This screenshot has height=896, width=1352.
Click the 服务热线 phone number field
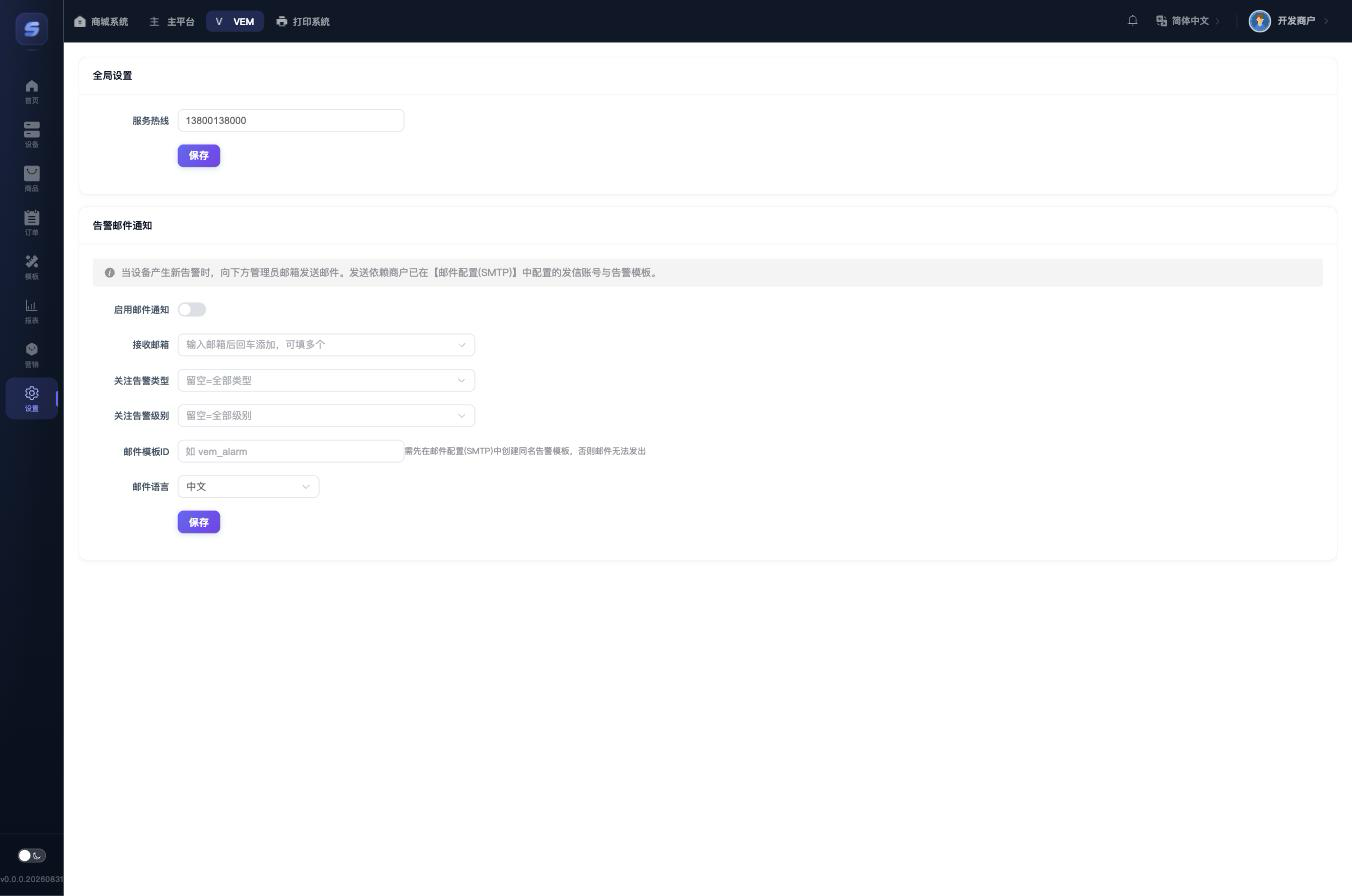point(291,120)
